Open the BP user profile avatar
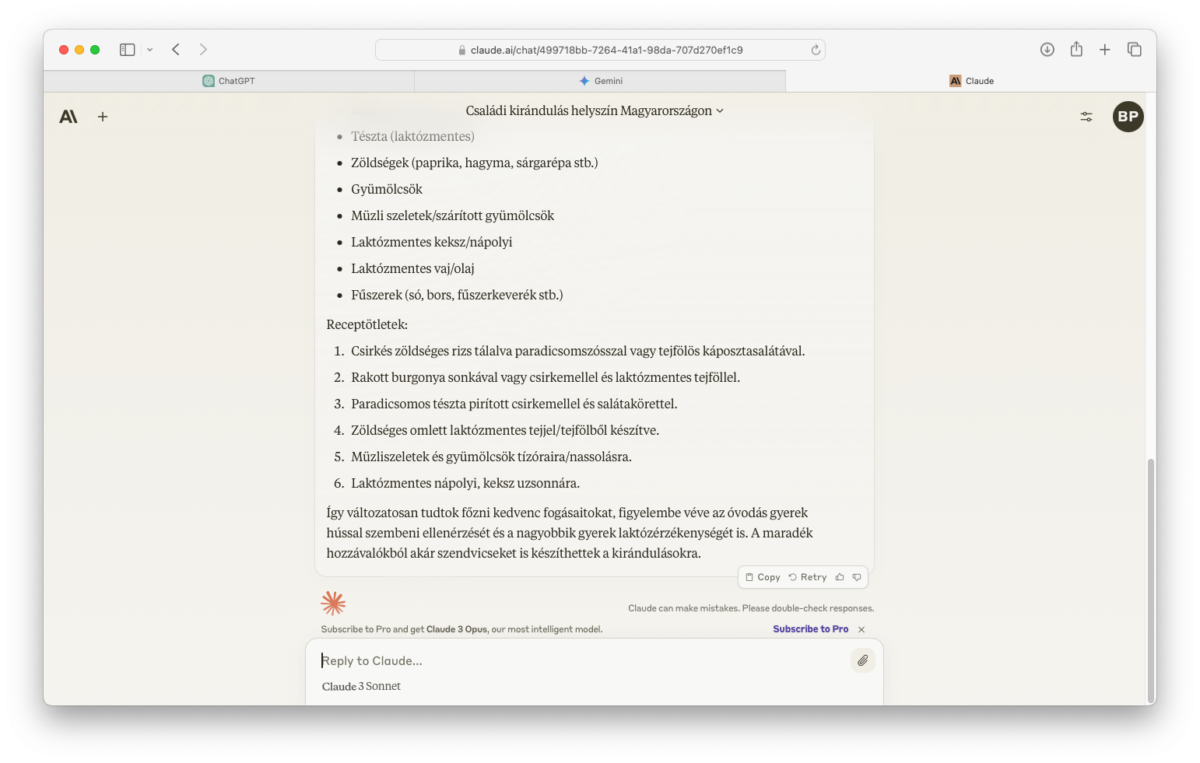1200x763 pixels. tap(1128, 117)
